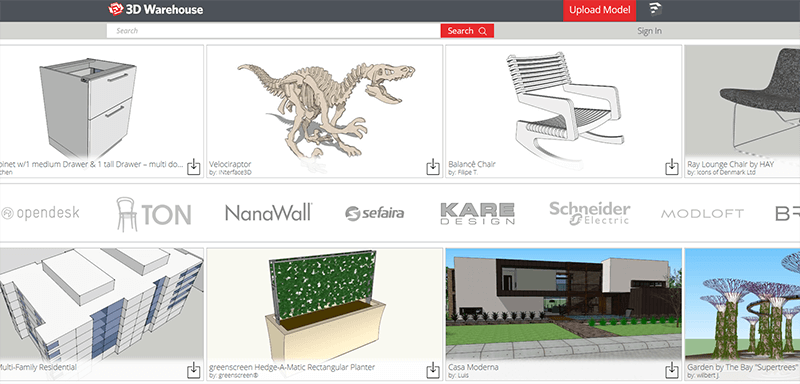Click the red Search button

pos(467,31)
